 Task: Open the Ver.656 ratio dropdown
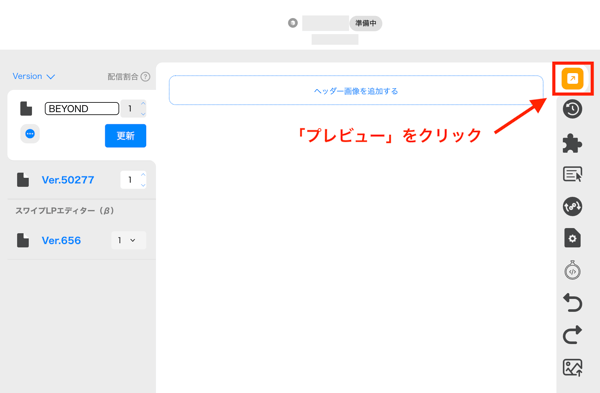pyautogui.click(x=129, y=240)
